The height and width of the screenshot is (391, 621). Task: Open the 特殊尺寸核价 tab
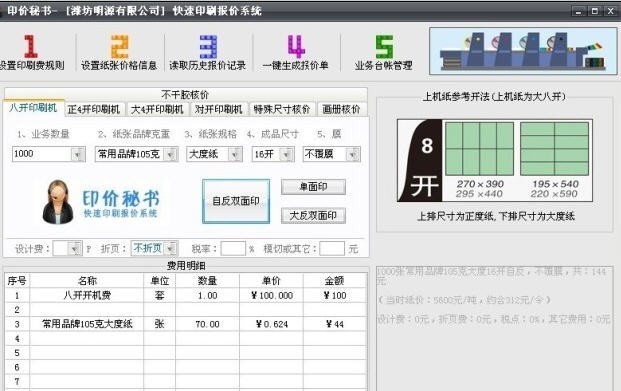click(x=282, y=109)
